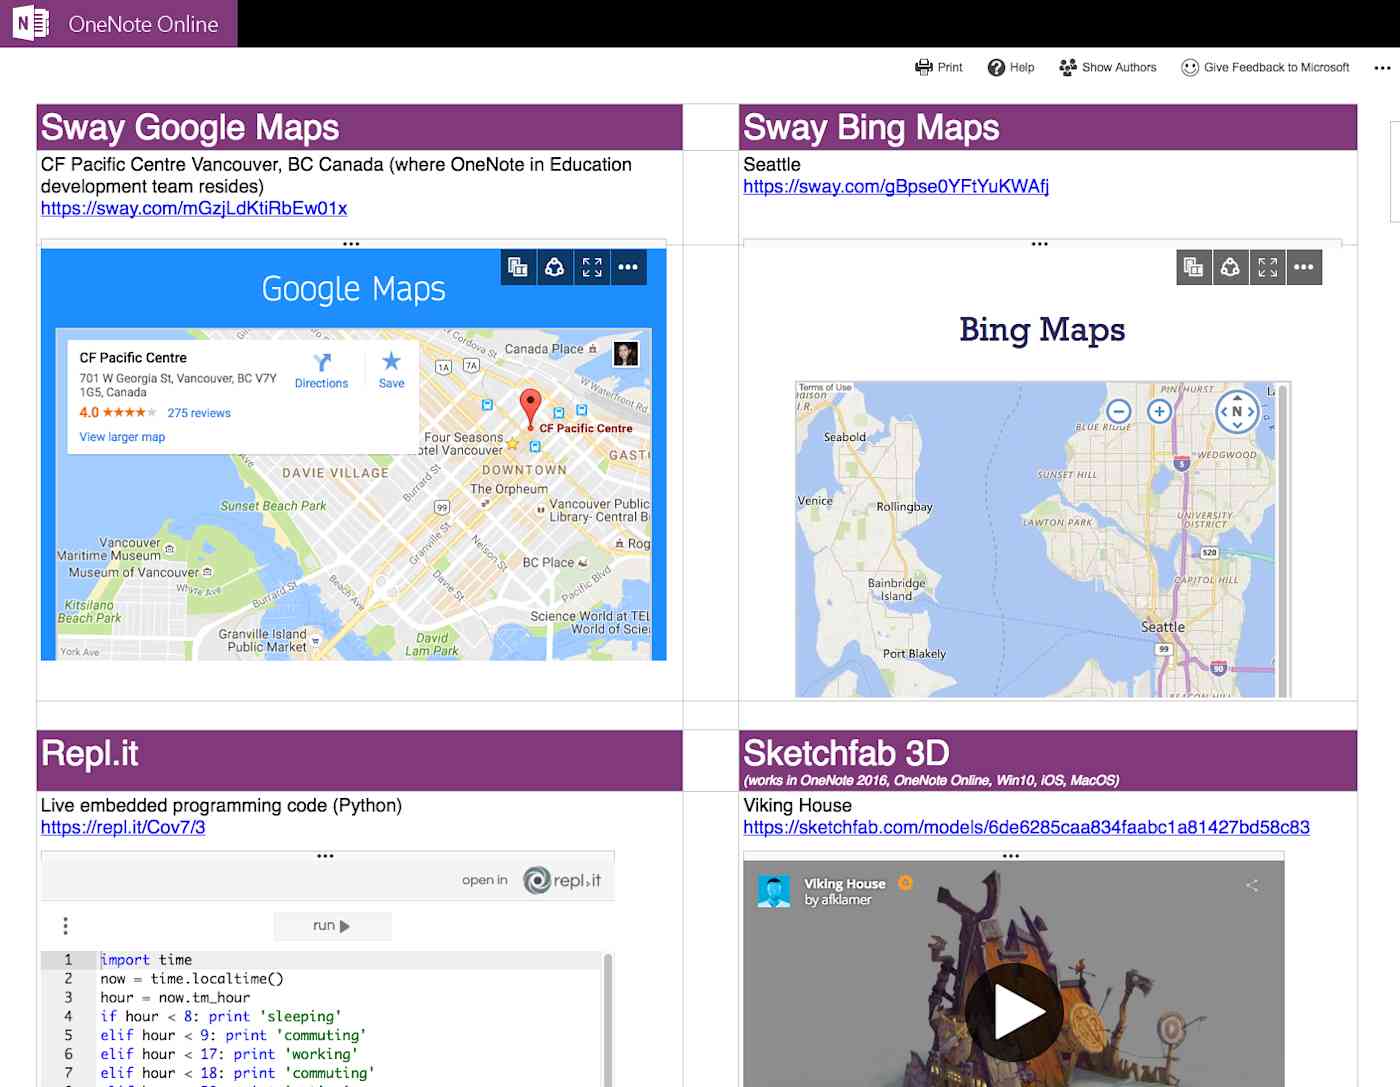Viewport: 1400px width, 1087px height.
Task: Open more options on the Bing Maps embed
Action: (x=1304, y=267)
